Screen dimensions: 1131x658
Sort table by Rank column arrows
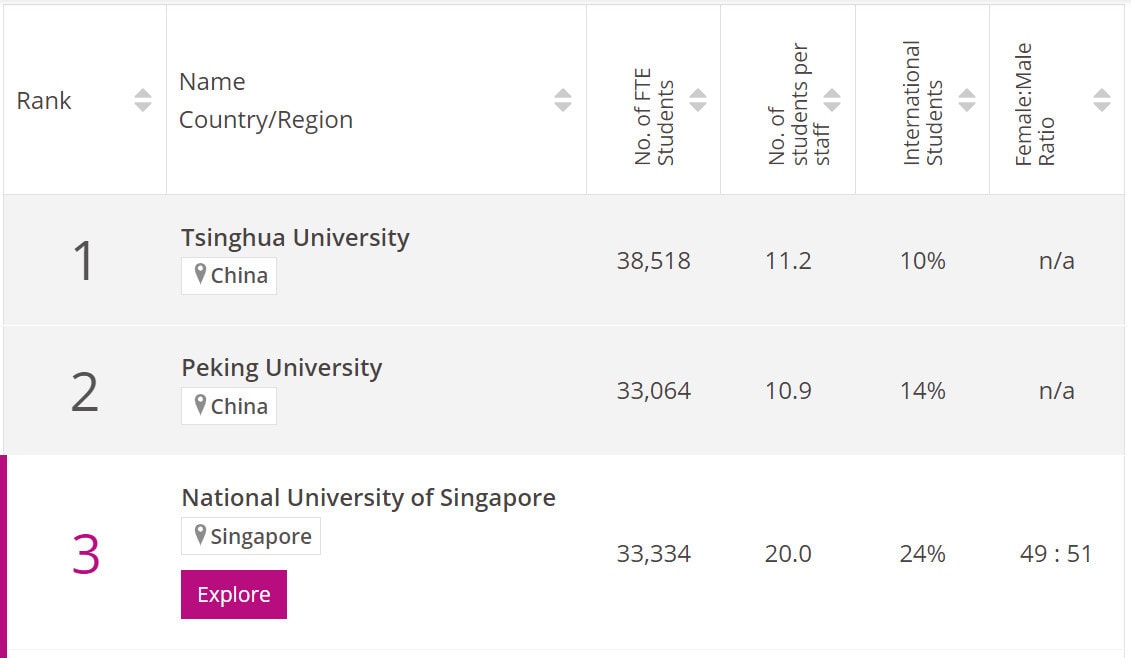[143, 100]
